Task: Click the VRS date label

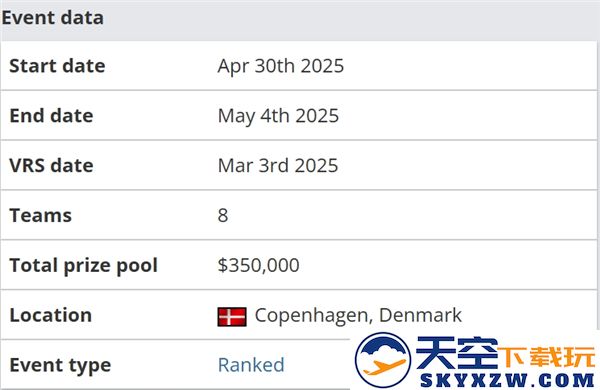Action: click(x=51, y=165)
